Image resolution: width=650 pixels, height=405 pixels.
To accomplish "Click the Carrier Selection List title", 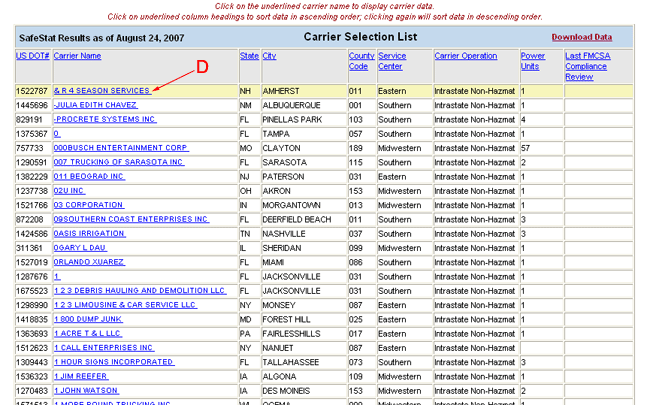I will [360, 37].
